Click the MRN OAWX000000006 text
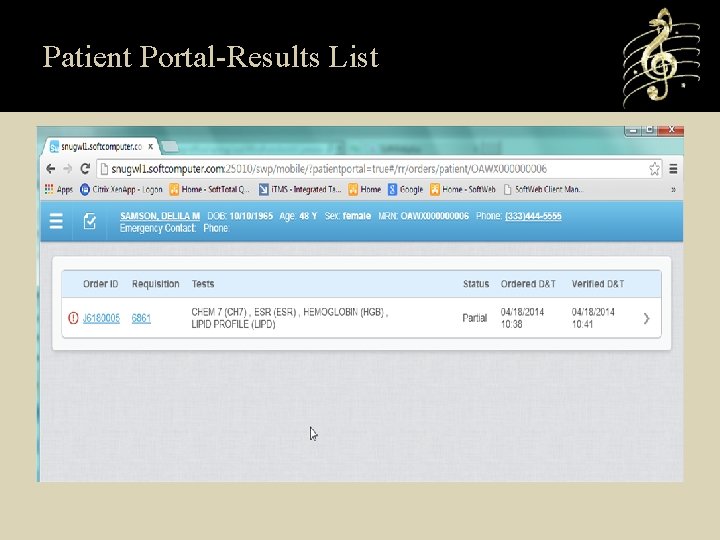 point(423,216)
